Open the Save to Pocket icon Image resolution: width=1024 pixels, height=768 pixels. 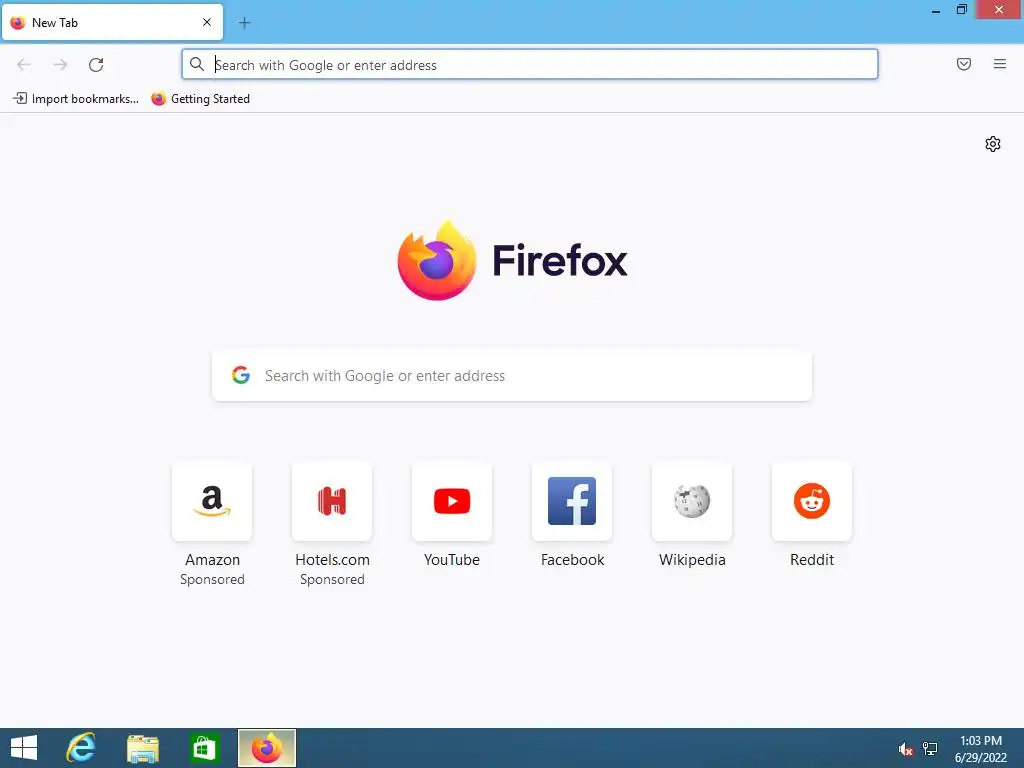coord(963,64)
